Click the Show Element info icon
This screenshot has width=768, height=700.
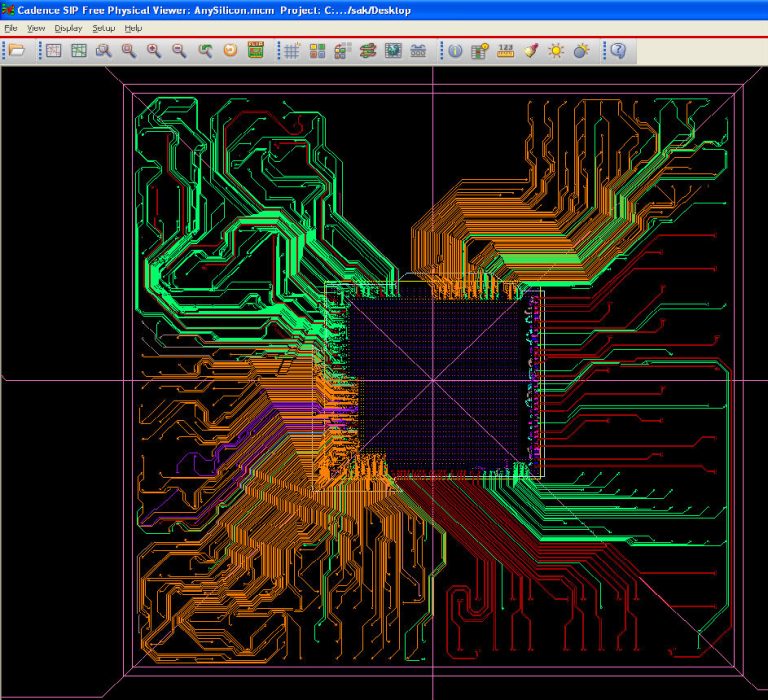[x=455, y=50]
